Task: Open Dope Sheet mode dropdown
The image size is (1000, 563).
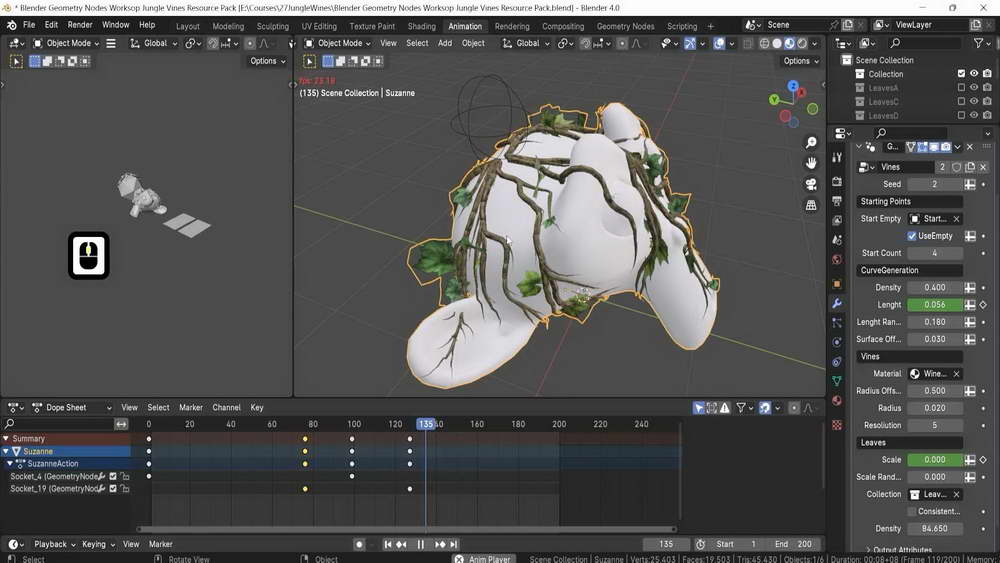Action: pyautogui.click(x=72, y=407)
